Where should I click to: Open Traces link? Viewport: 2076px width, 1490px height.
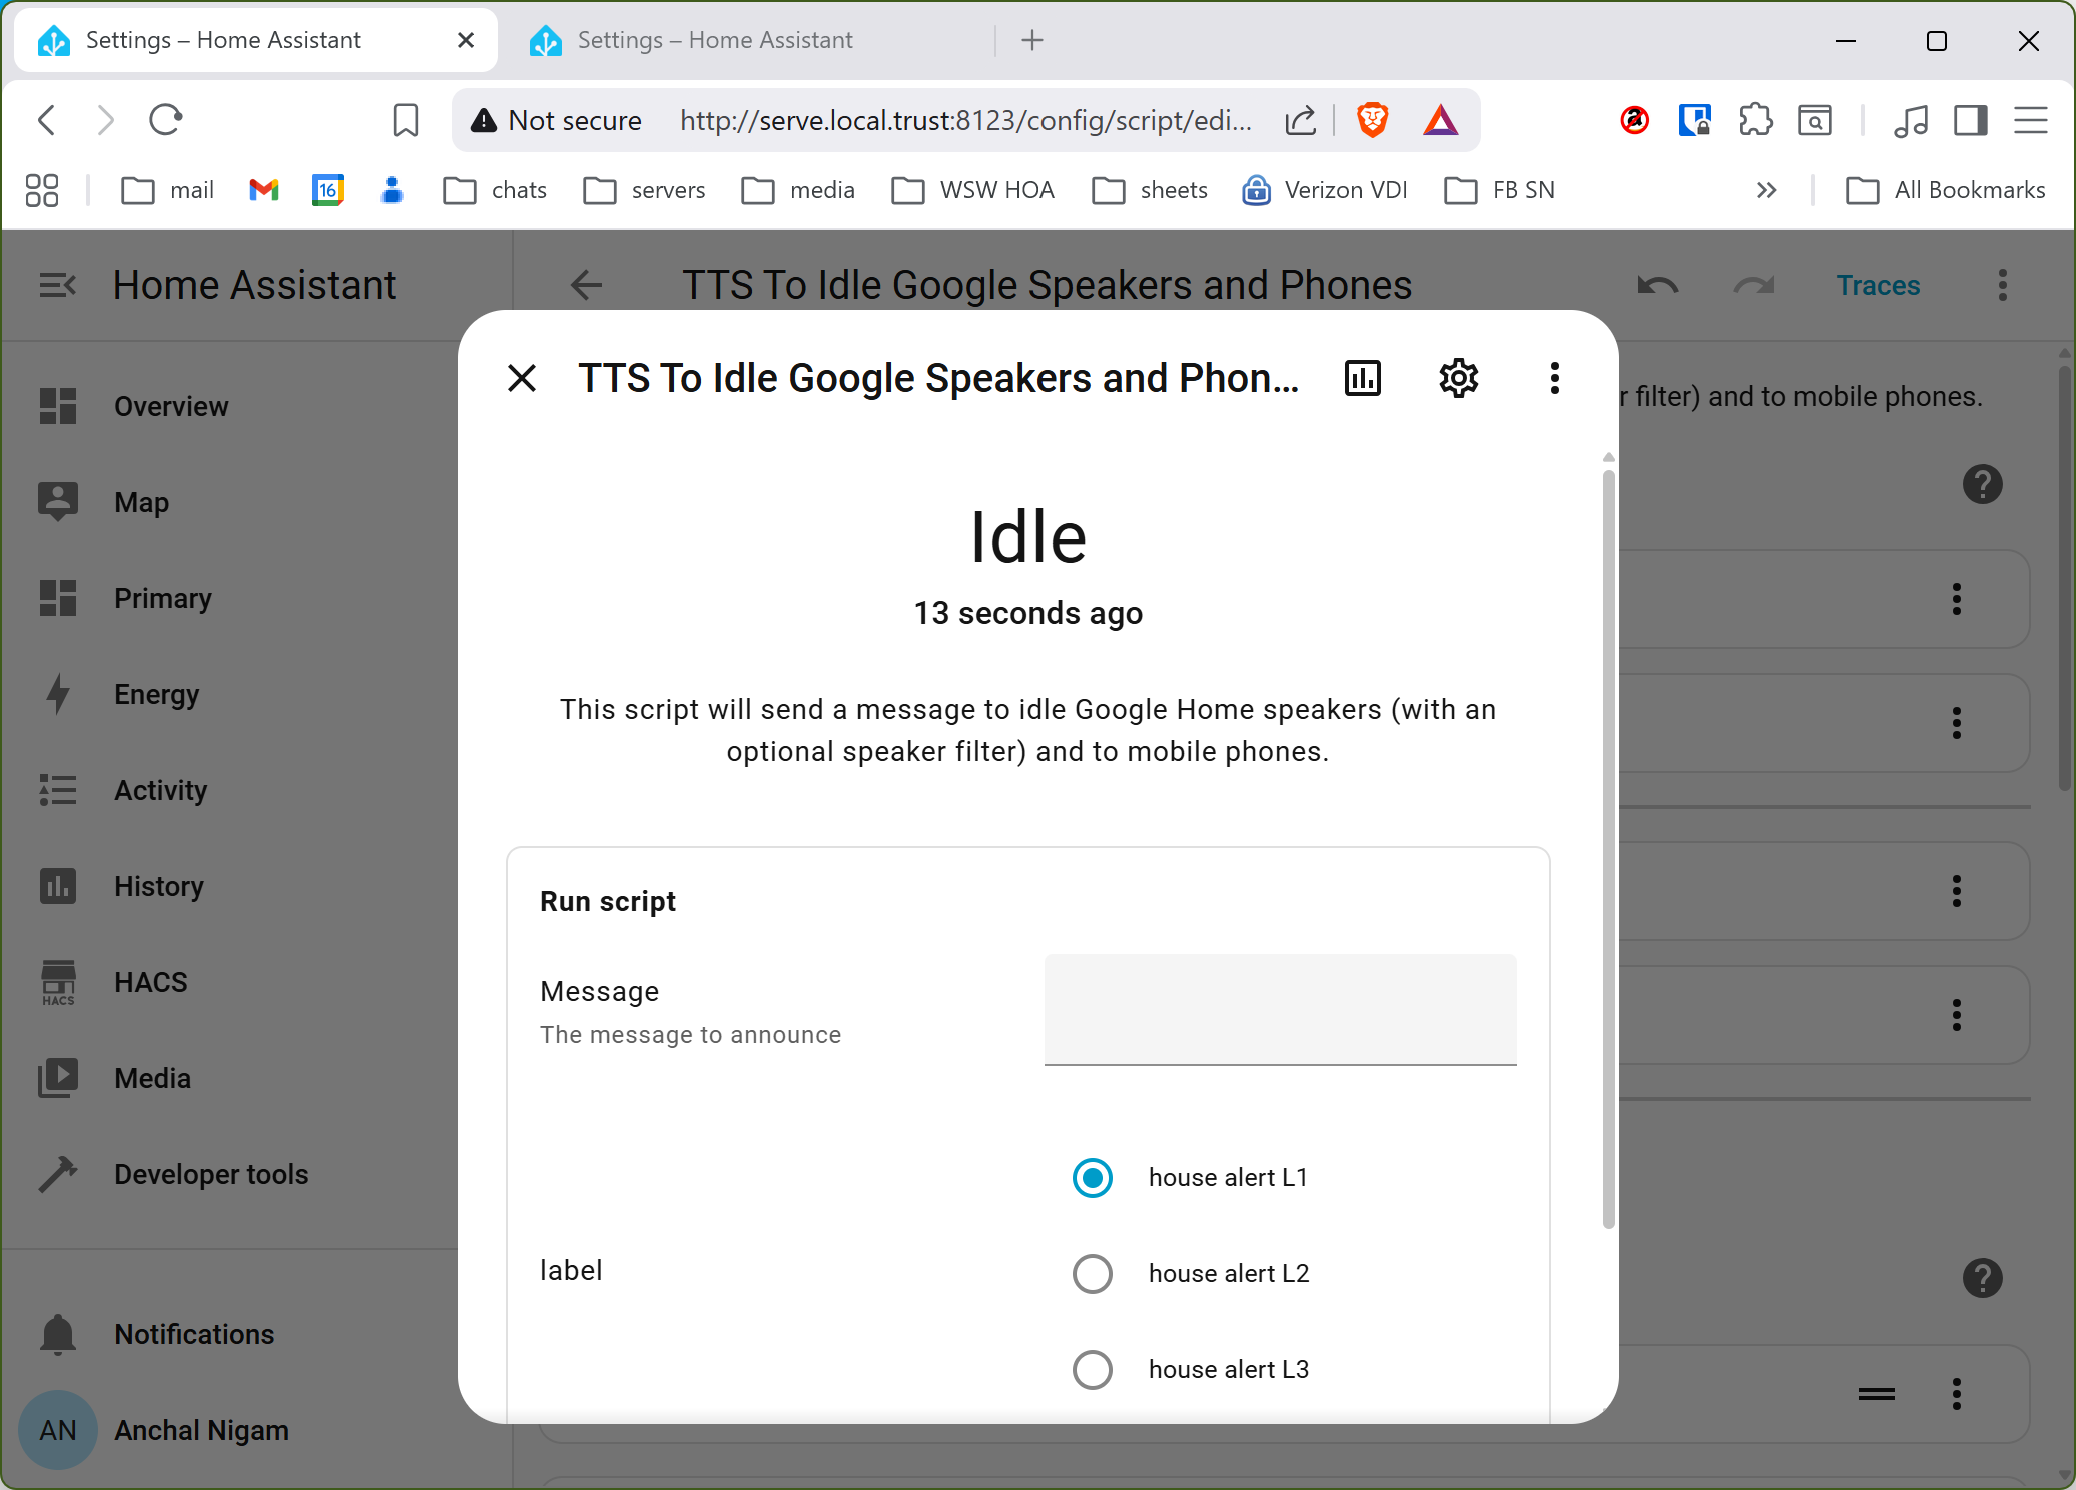coord(1878,285)
